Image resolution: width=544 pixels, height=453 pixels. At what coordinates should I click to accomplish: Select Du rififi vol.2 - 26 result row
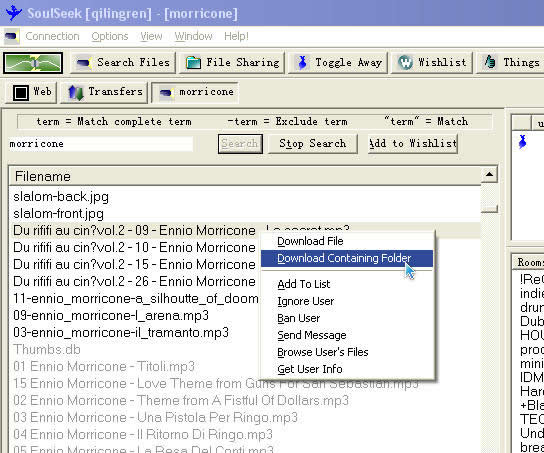tap(135, 282)
